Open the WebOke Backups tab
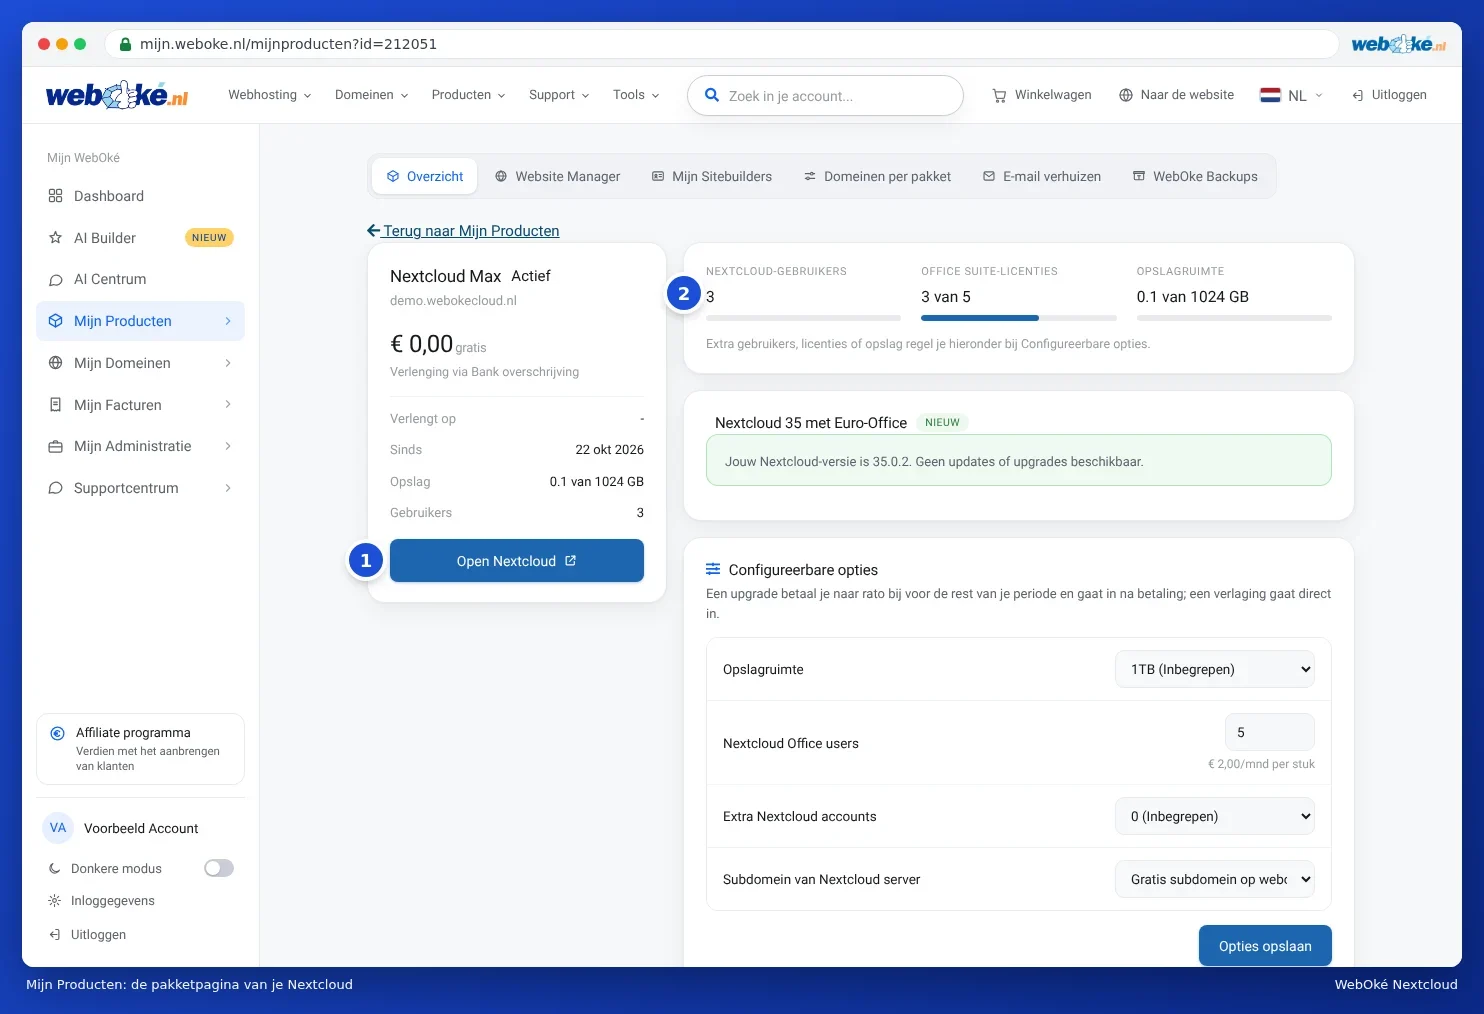This screenshot has height=1014, width=1484. (x=1195, y=176)
